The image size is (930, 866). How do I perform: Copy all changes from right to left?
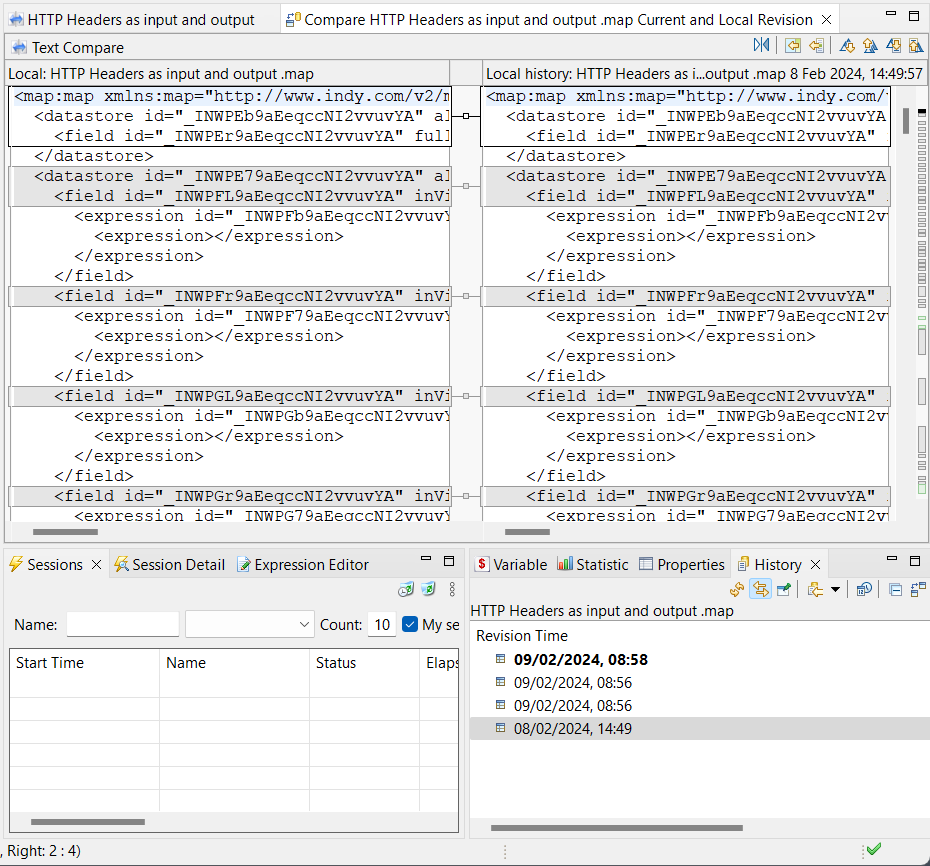coord(793,45)
